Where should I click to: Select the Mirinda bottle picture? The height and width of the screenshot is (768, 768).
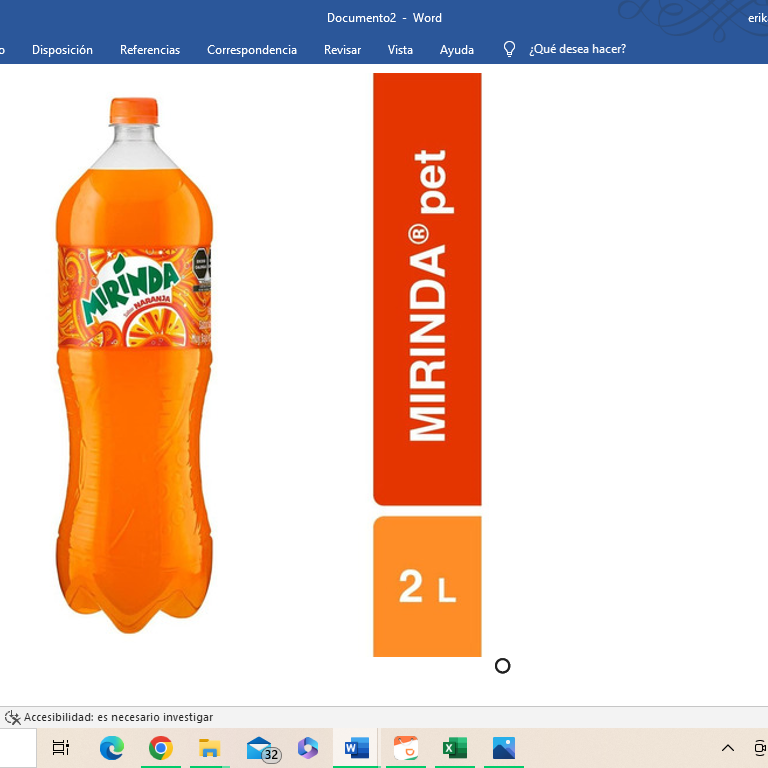click(134, 365)
